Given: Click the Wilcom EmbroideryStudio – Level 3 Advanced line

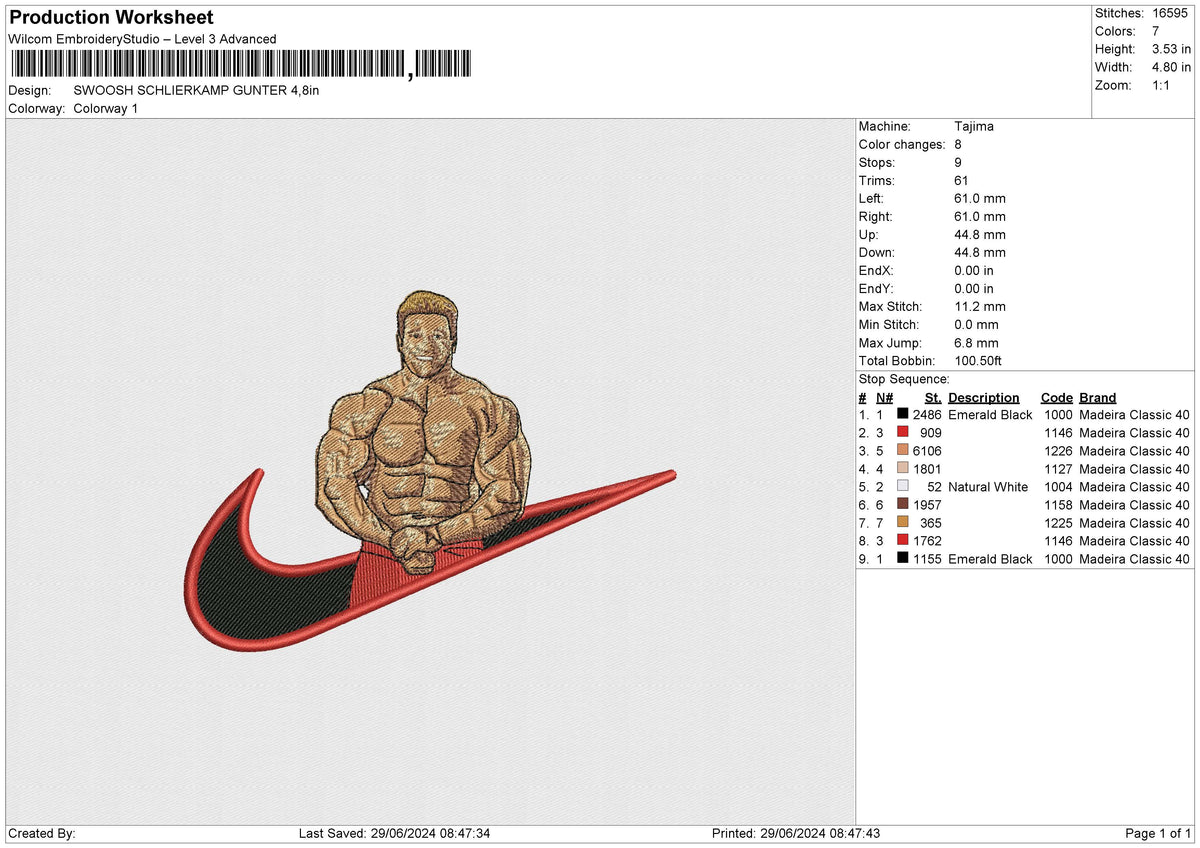Looking at the screenshot, I should [142, 39].
